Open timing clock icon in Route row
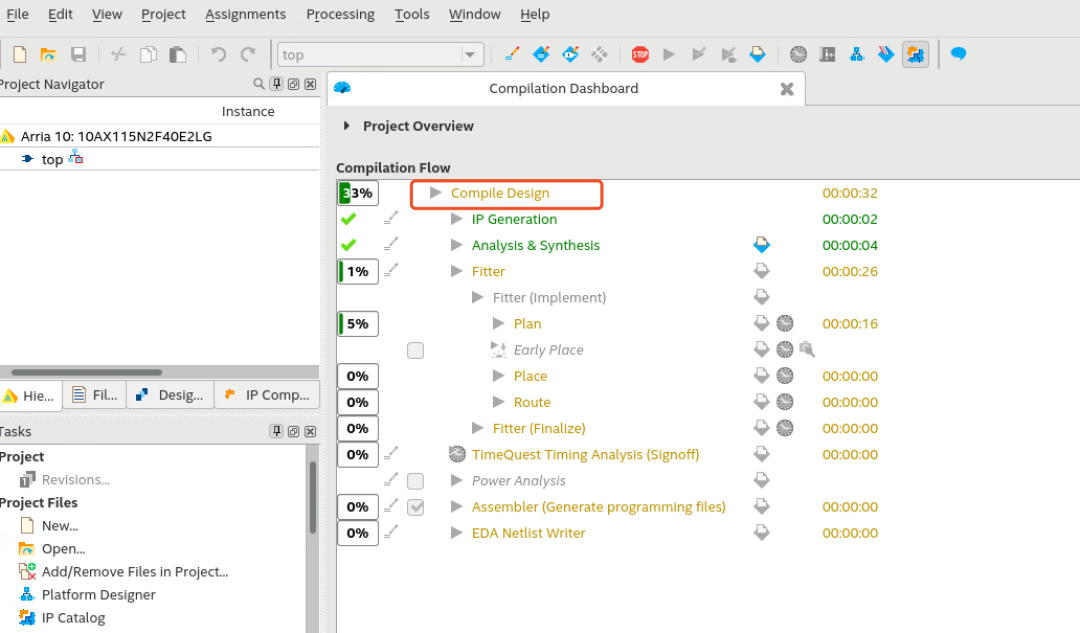The height and width of the screenshot is (633, 1080). (785, 402)
